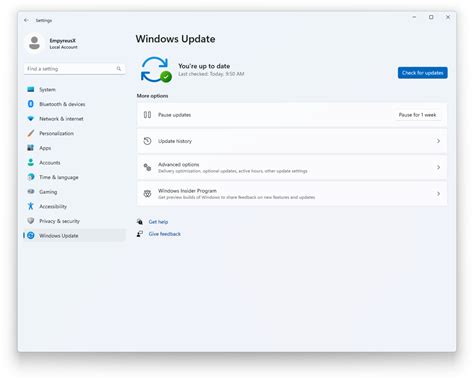The image size is (474, 380).
Task: Click the Time & language globe icon
Action: click(x=31, y=177)
